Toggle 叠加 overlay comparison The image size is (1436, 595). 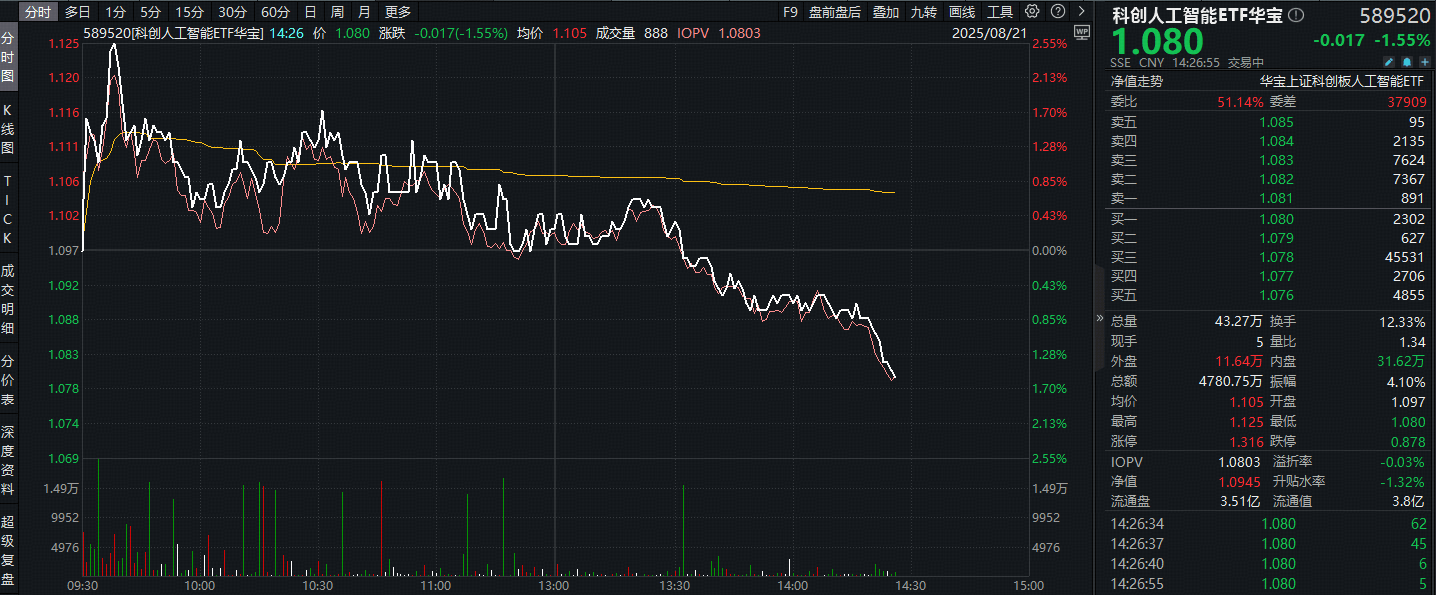pos(885,12)
